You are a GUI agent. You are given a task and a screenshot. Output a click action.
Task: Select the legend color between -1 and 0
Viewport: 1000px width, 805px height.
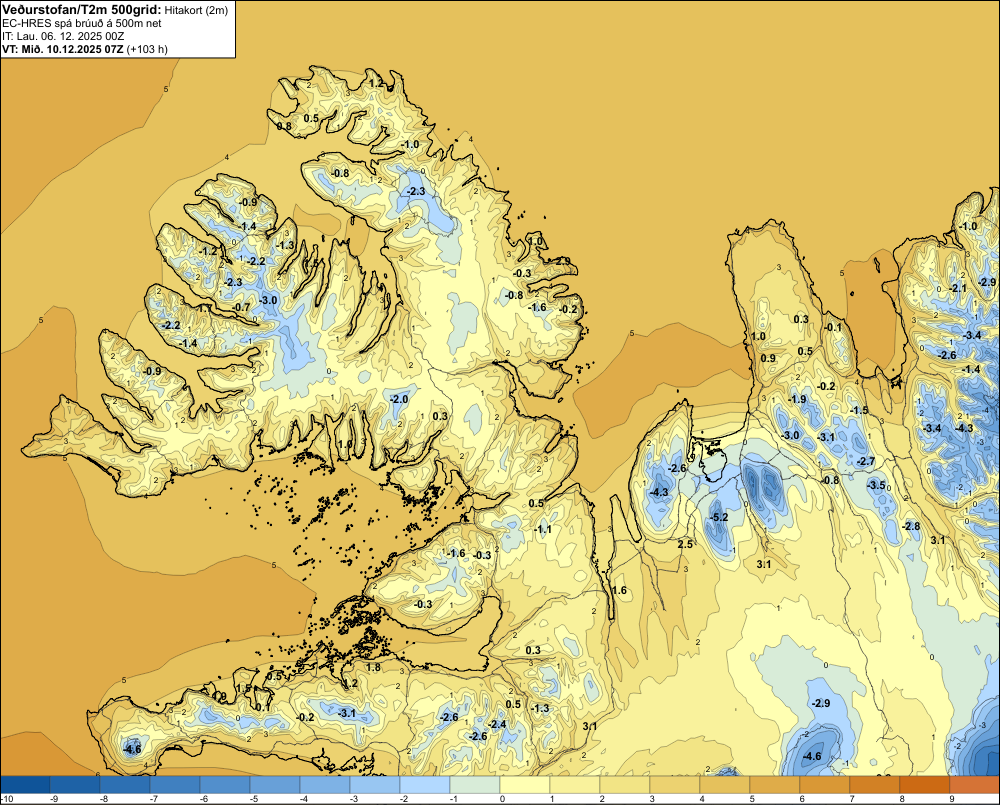coord(475,785)
